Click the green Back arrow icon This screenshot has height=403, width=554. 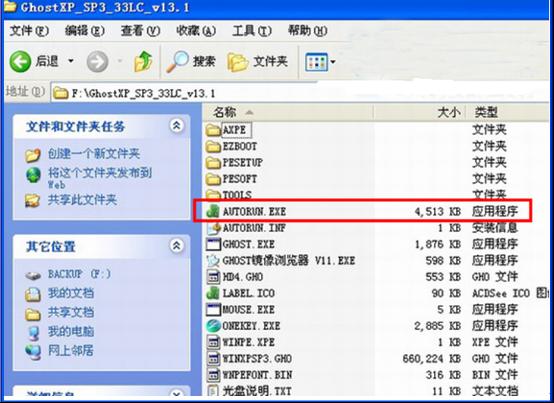20,61
